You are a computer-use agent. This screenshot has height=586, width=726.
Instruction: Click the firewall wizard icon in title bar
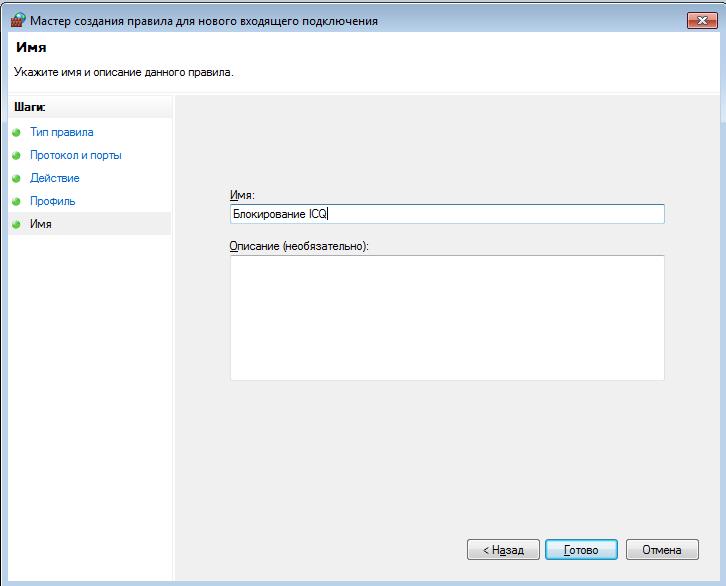[18, 20]
